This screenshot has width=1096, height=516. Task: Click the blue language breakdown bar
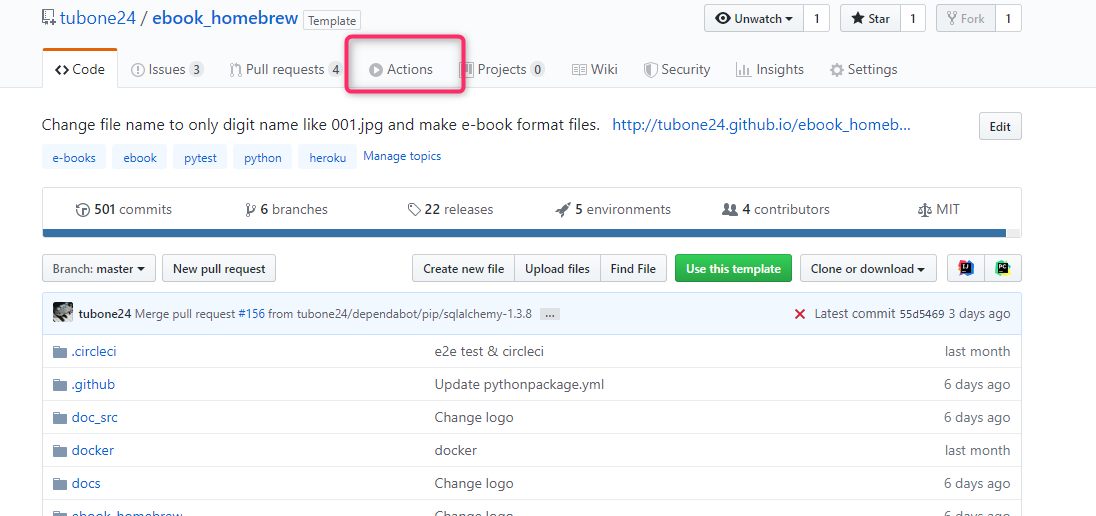[524, 233]
